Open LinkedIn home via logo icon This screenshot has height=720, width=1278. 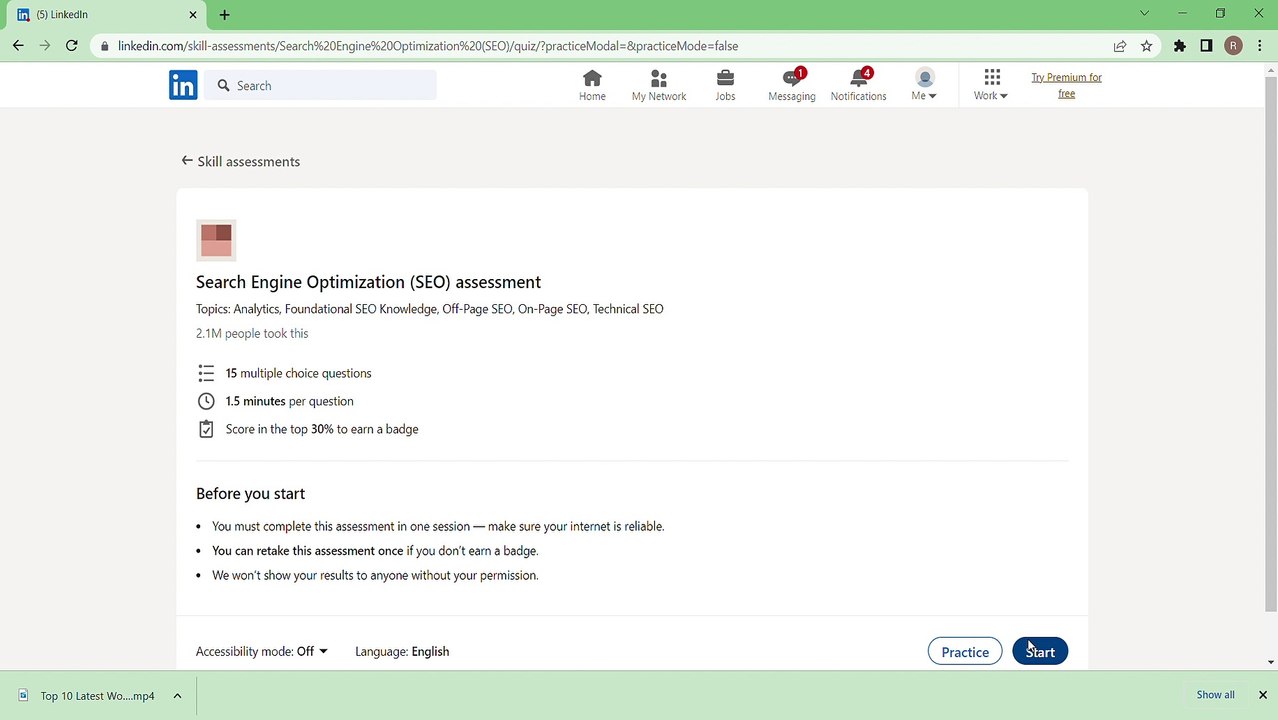point(183,85)
